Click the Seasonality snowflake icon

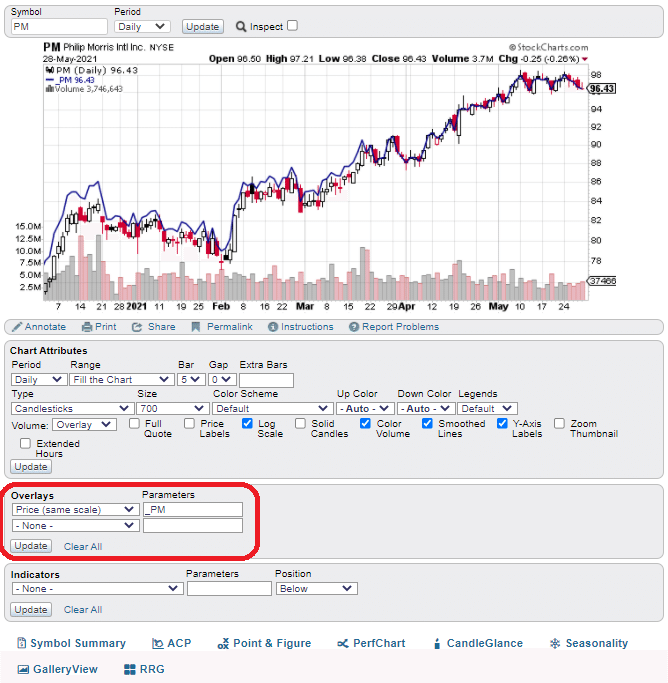555,643
